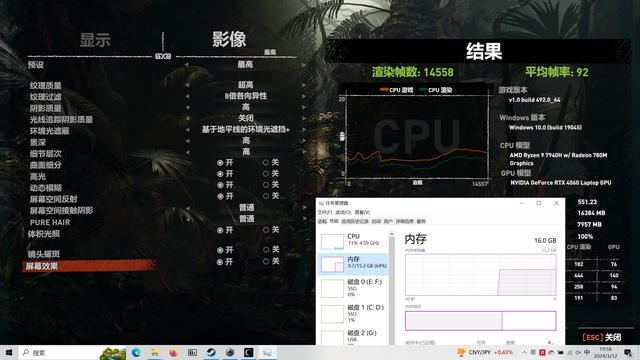Viewport: 640px width, 360px height.
Task: Open the 文件(F) menu in Task Manager
Action: 324,212
